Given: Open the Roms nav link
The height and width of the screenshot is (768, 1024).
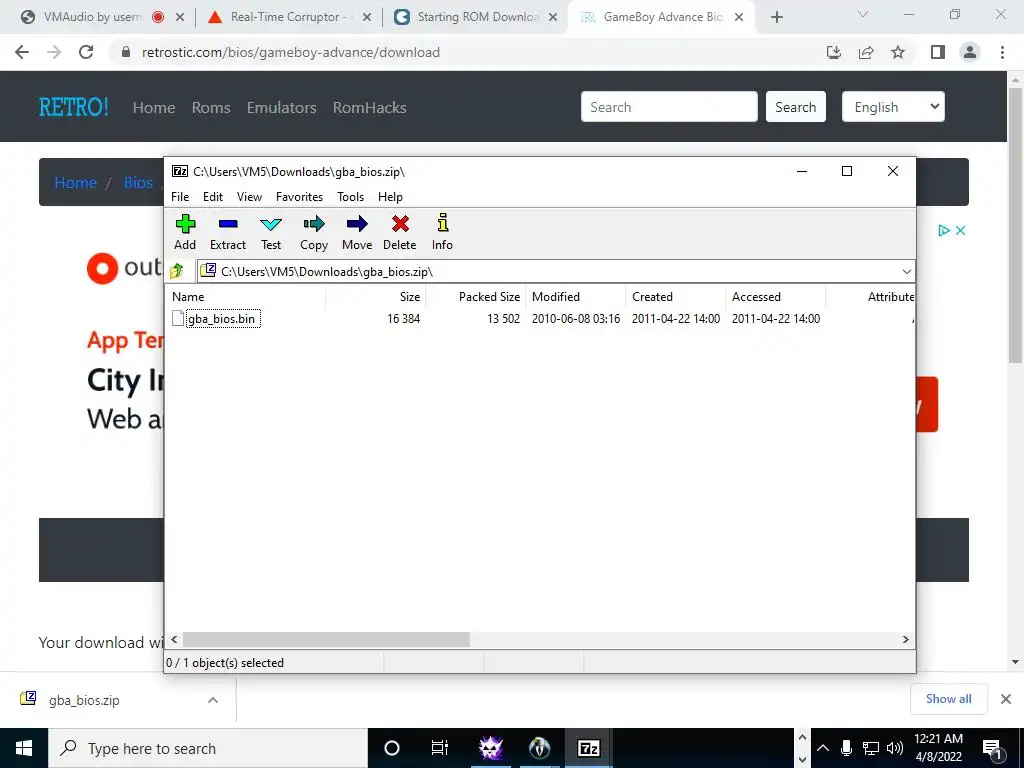Looking at the screenshot, I should pyautogui.click(x=211, y=107).
